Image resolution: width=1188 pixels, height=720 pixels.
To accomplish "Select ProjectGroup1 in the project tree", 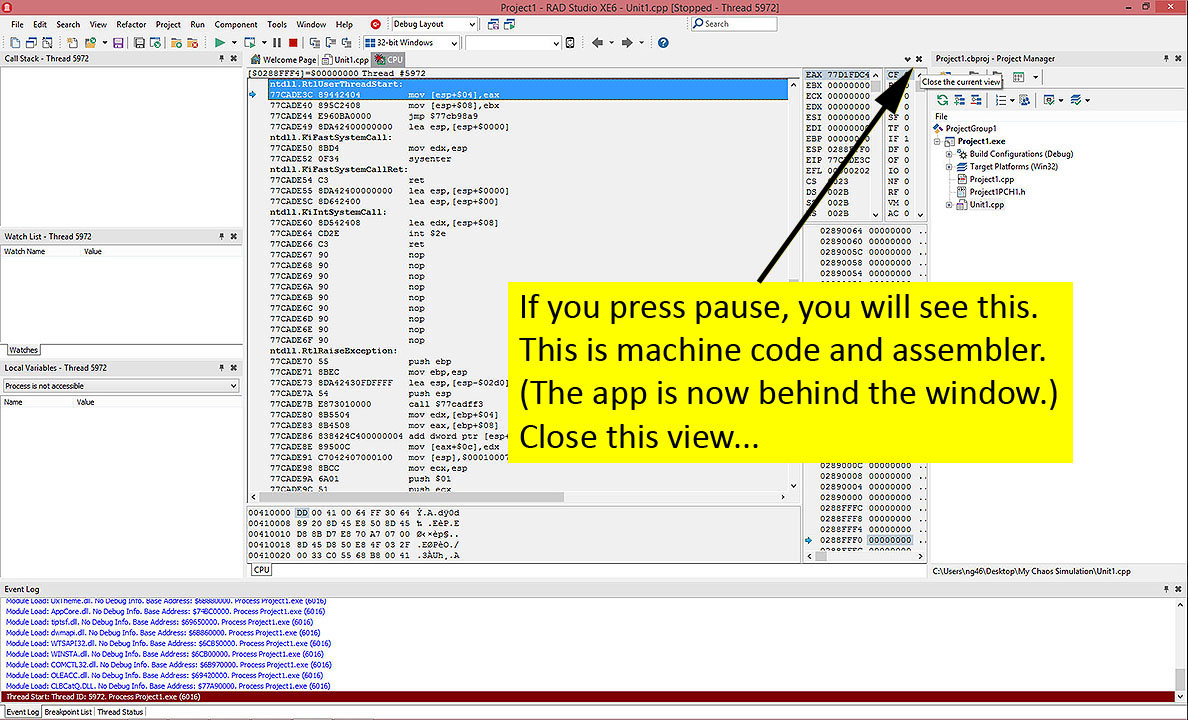I will pos(971,129).
